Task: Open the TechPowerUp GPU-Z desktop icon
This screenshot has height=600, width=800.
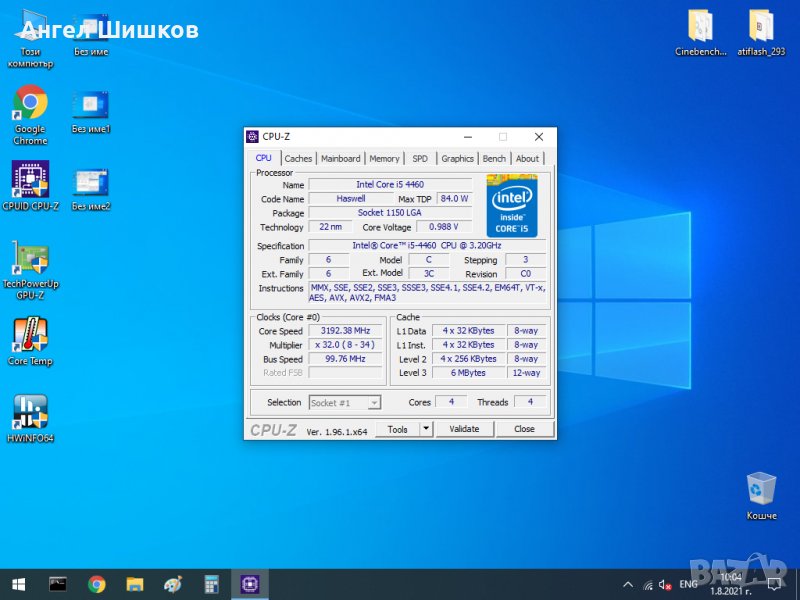Action: [30, 260]
